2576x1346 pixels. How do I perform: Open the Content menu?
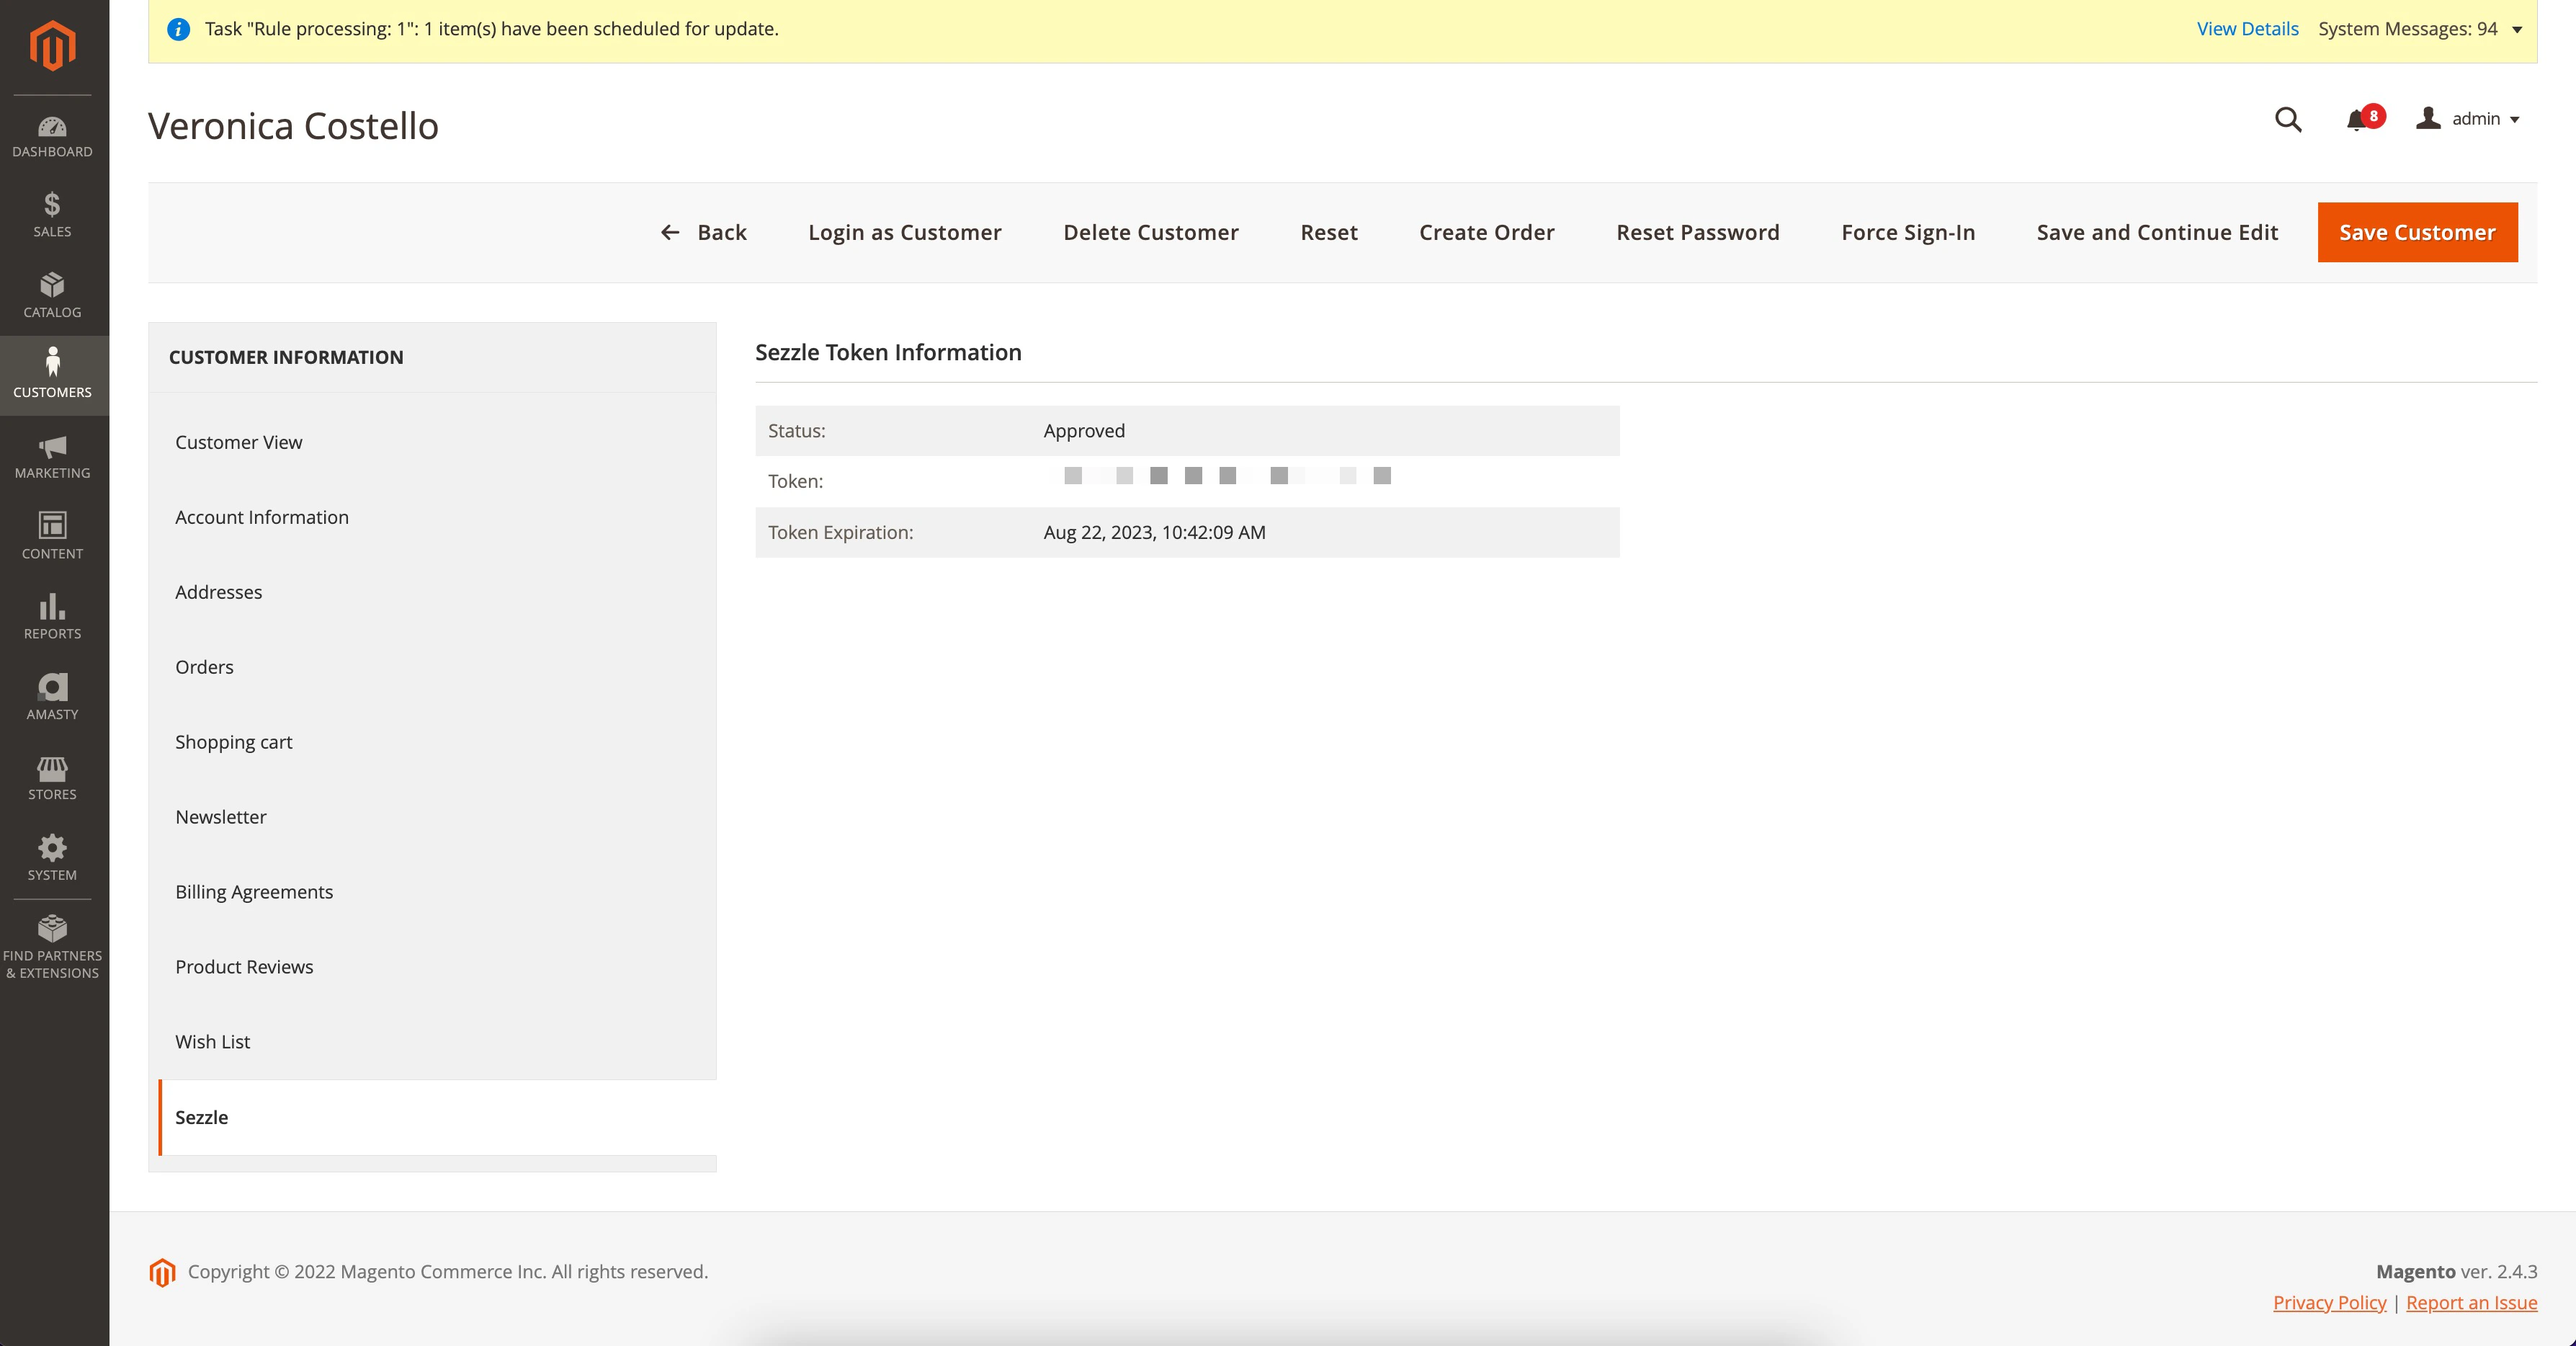[x=53, y=536]
